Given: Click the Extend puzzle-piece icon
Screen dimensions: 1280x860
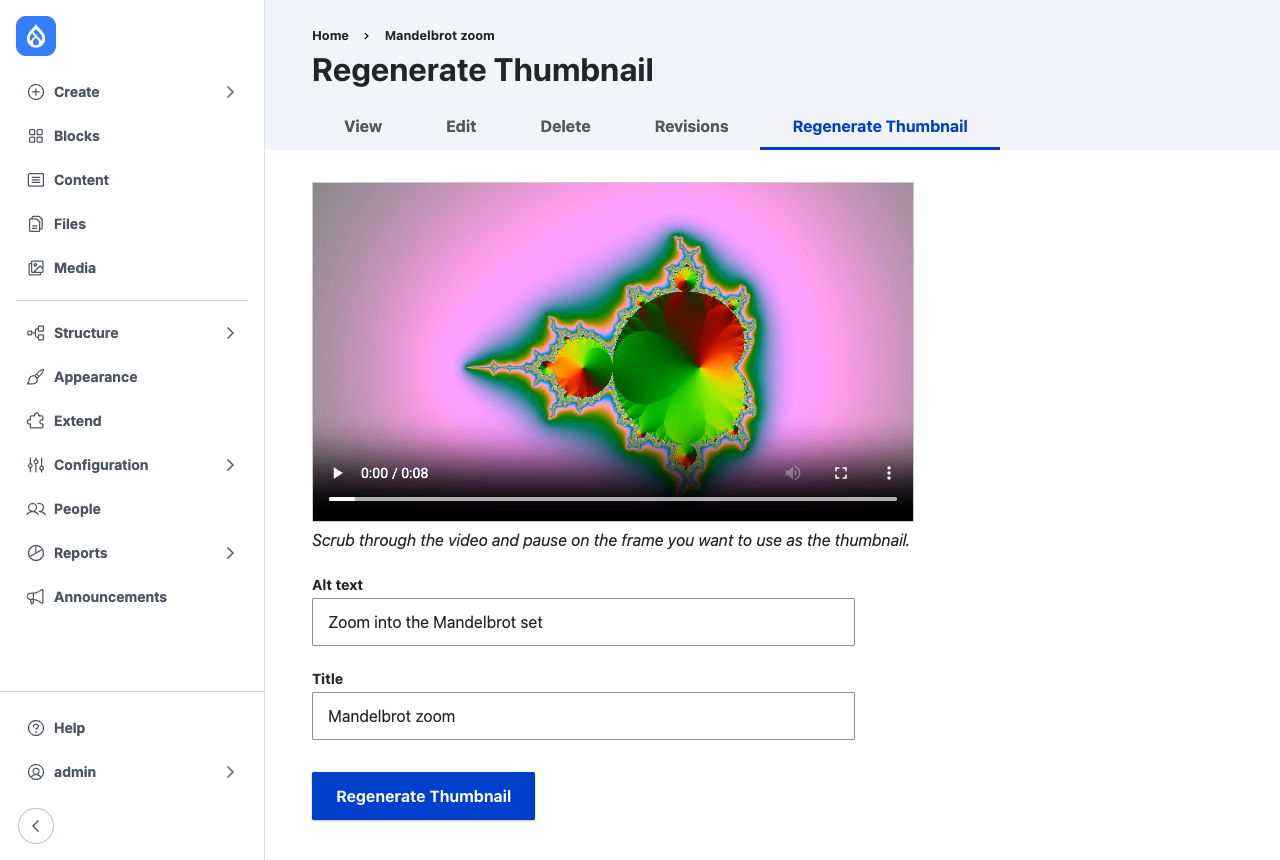Looking at the screenshot, I should coord(36,421).
